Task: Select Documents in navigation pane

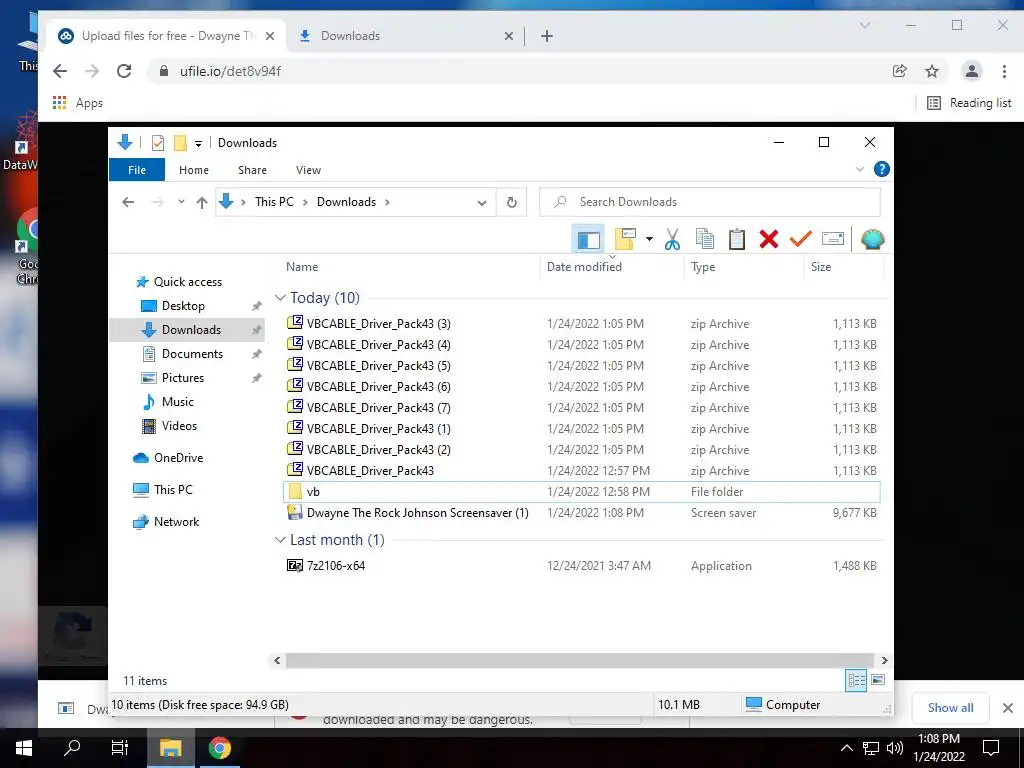Action: pyautogui.click(x=192, y=354)
